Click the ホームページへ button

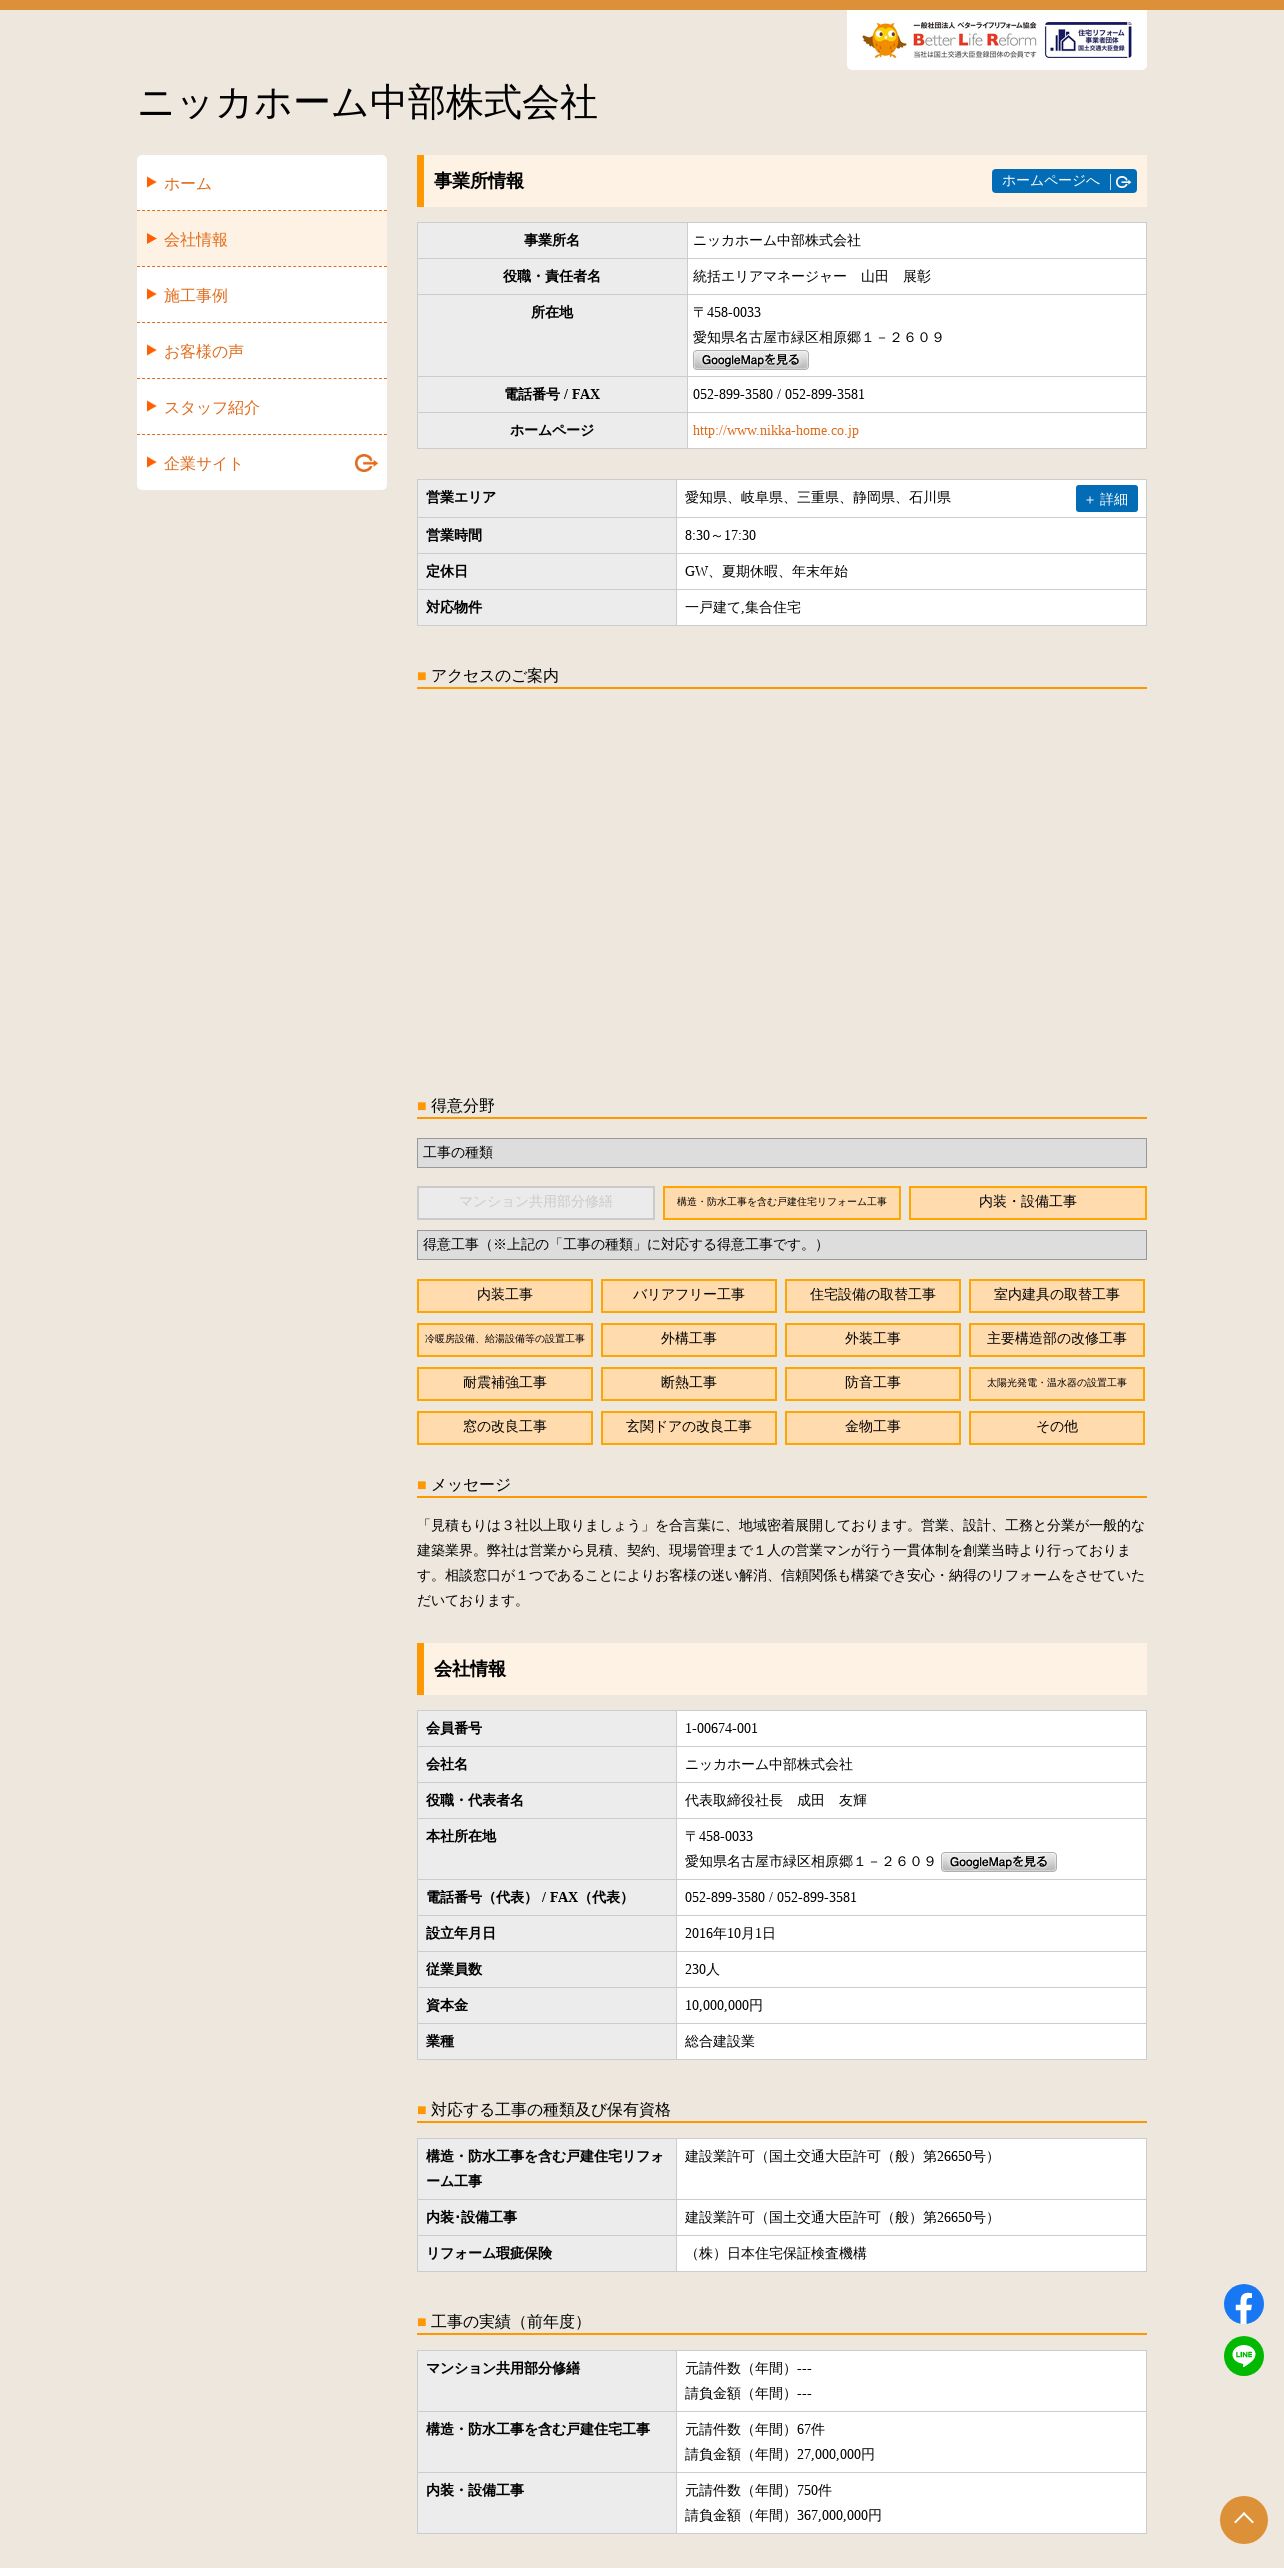coord(1064,181)
